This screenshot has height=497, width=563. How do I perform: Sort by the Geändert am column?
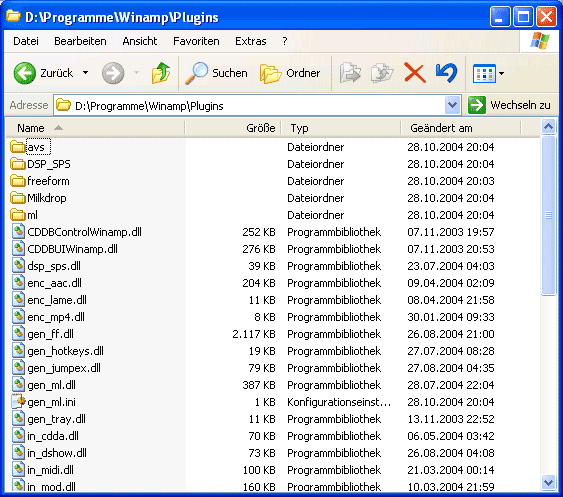tap(460, 128)
